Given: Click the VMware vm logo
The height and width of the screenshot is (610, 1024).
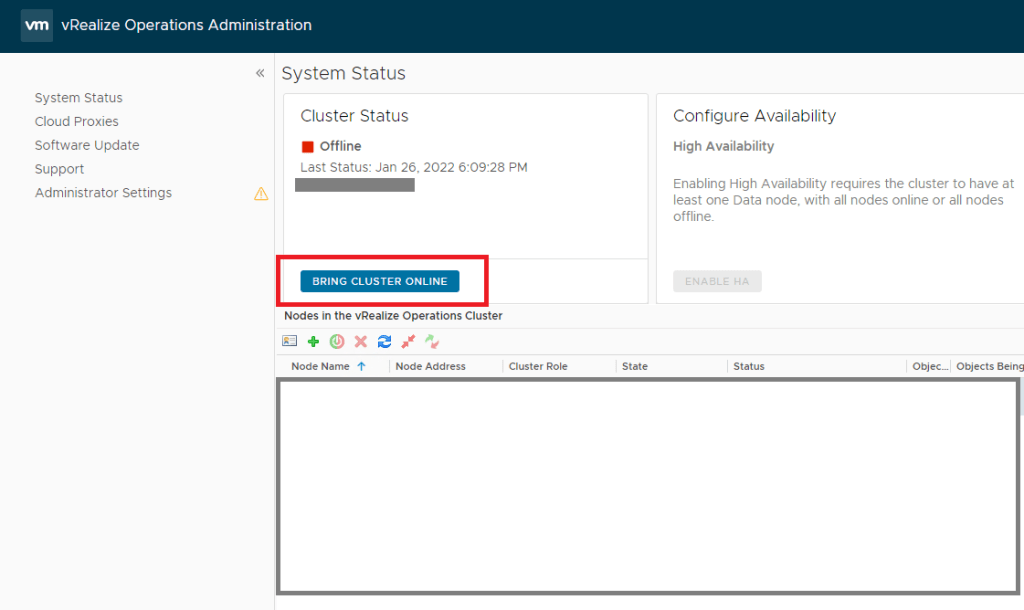Looking at the screenshot, I should click(x=37, y=25).
